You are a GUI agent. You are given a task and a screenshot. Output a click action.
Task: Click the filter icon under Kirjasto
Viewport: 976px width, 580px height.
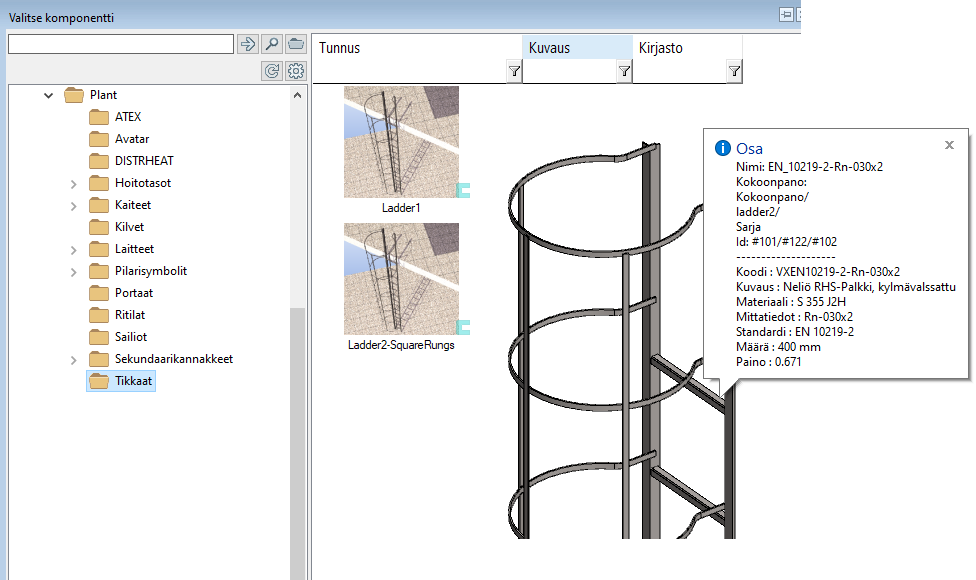[x=734, y=71]
